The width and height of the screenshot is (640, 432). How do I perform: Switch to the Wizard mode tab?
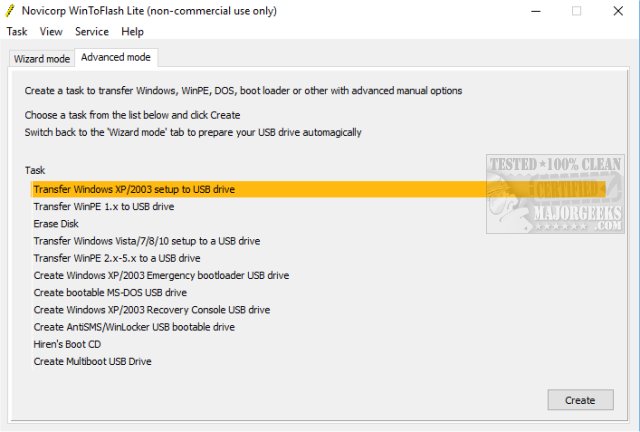41,59
